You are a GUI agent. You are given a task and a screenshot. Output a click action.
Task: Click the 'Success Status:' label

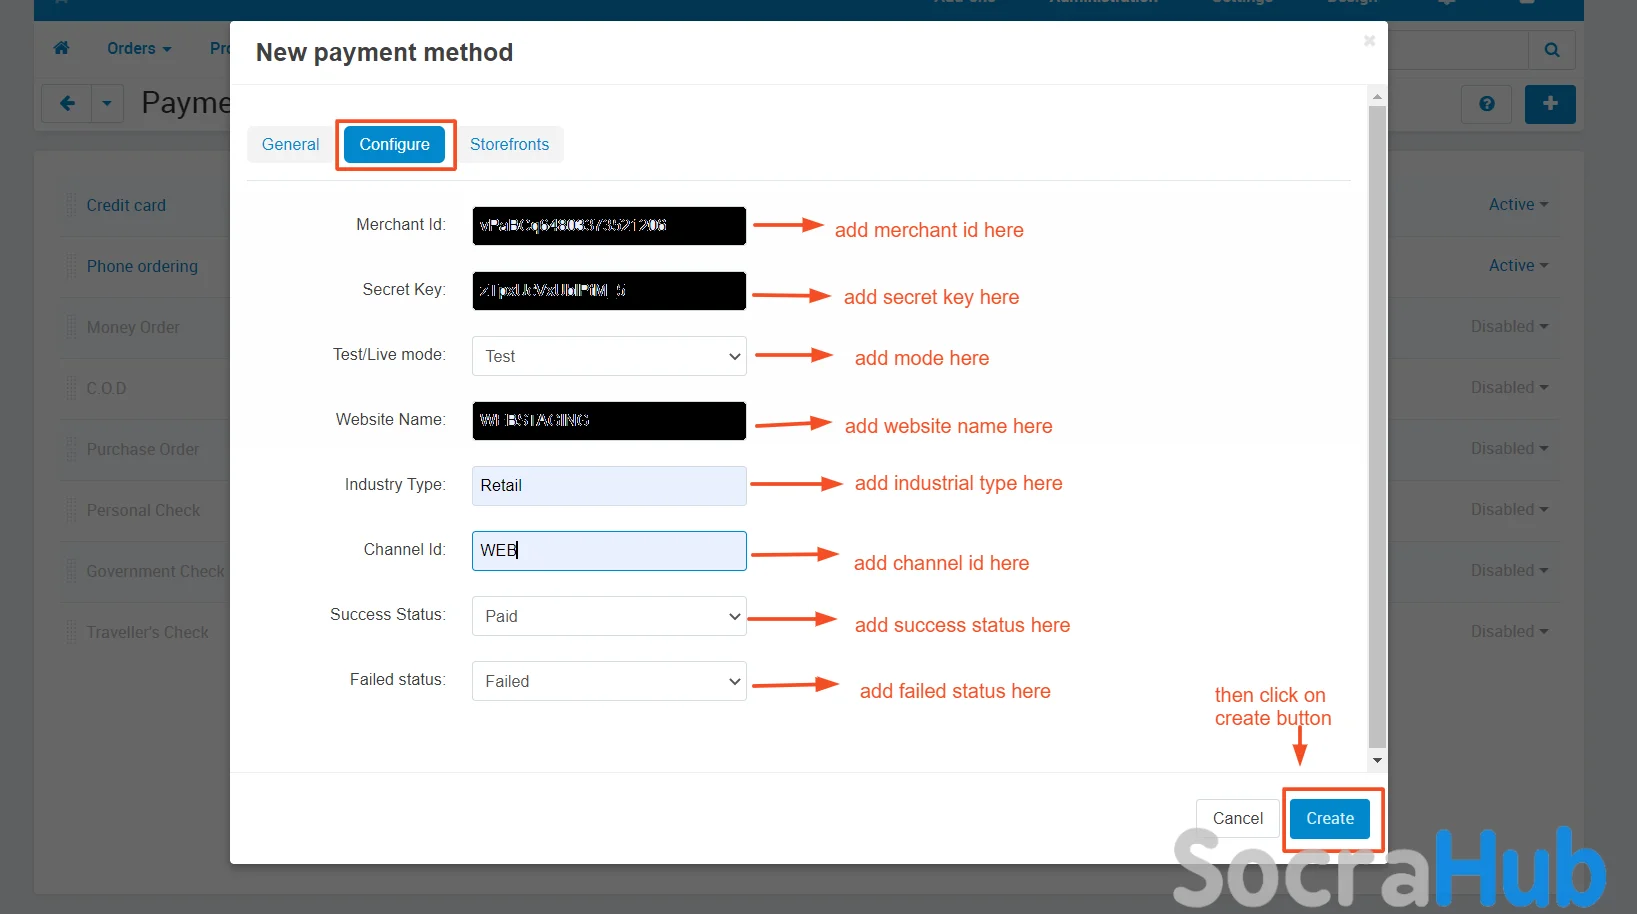click(x=388, y=614)
